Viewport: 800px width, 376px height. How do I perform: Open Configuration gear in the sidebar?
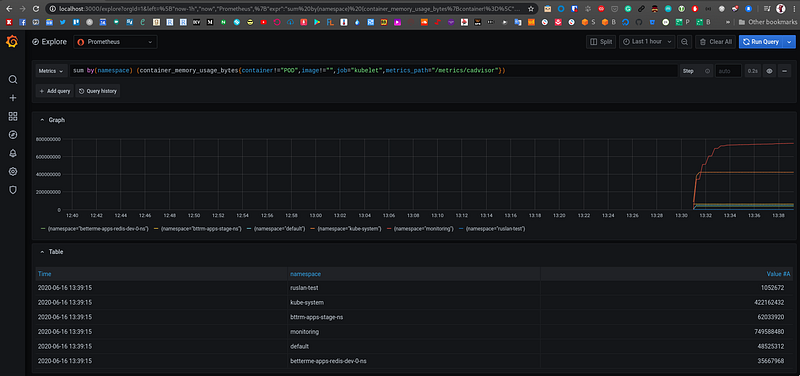[13, 171]
